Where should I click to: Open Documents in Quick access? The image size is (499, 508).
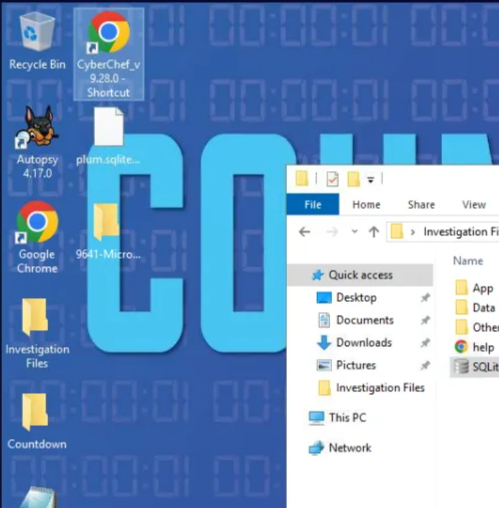364,320
